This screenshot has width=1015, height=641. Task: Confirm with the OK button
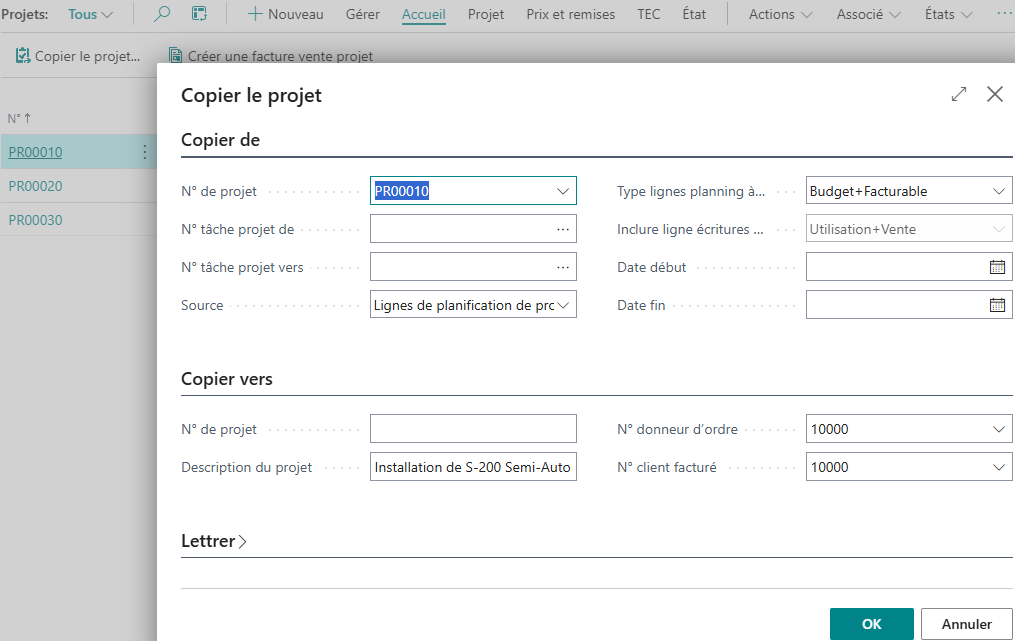pos(871,624)
